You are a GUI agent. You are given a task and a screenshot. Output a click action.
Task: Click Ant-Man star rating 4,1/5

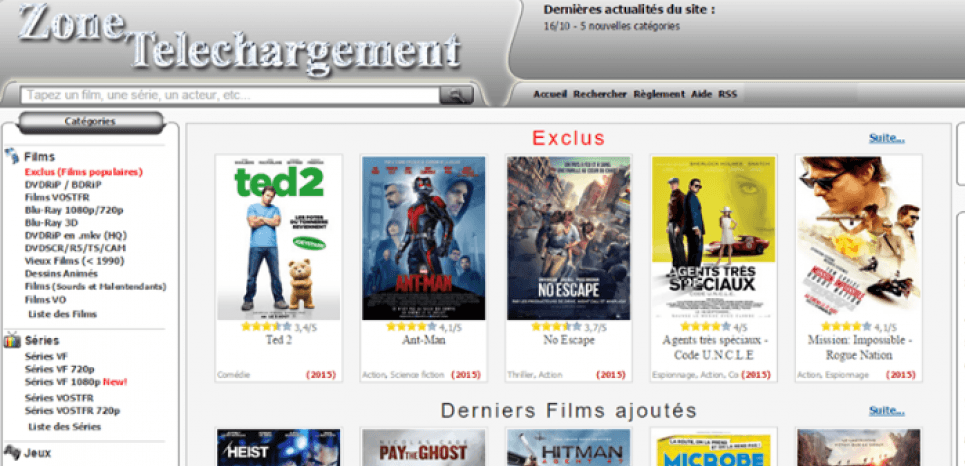coord(423,327)
